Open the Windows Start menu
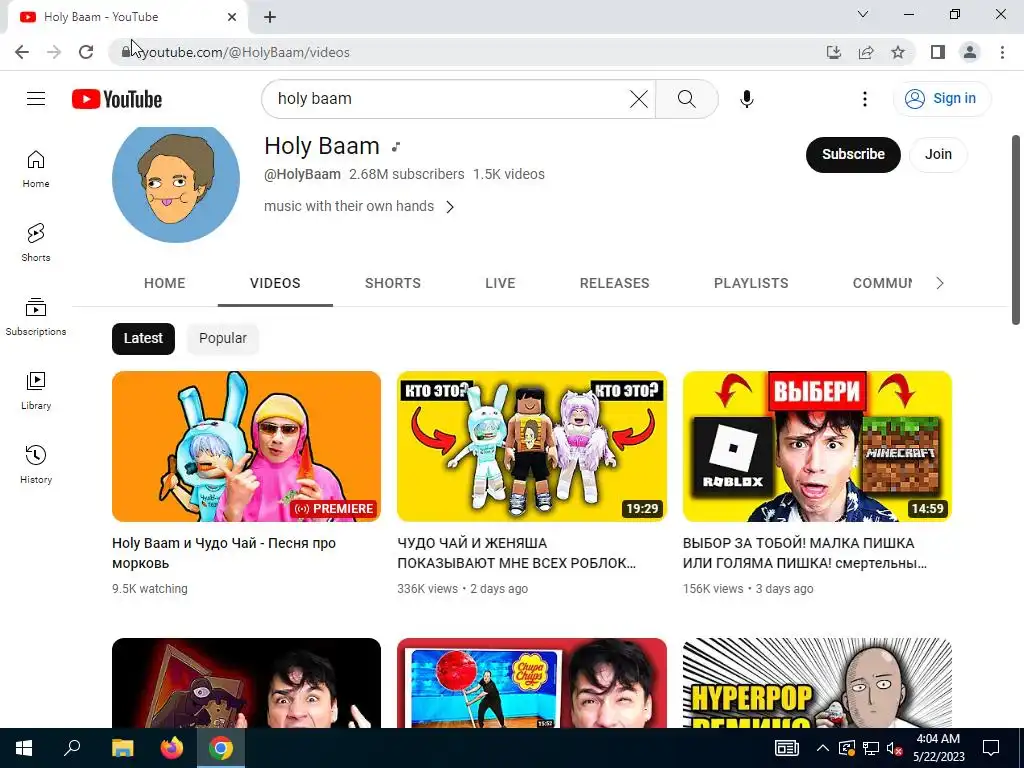 pyautogui.click(x=24, y=748)
